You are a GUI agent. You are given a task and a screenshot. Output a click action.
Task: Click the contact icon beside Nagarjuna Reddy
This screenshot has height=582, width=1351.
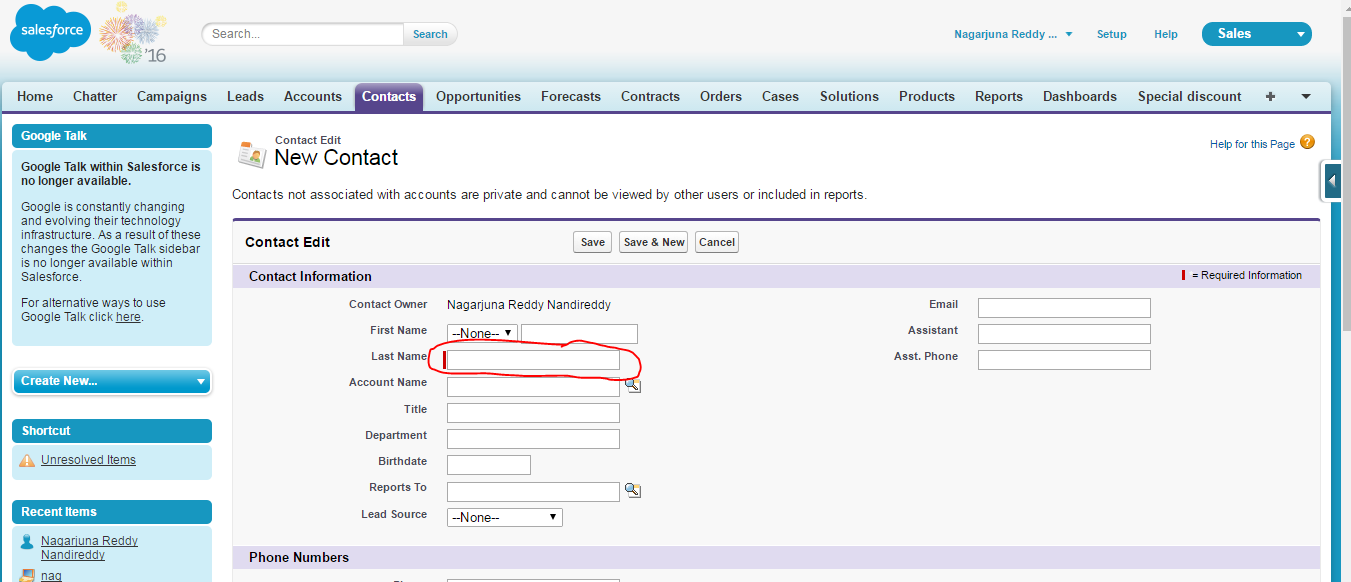[x=28, y=542]
